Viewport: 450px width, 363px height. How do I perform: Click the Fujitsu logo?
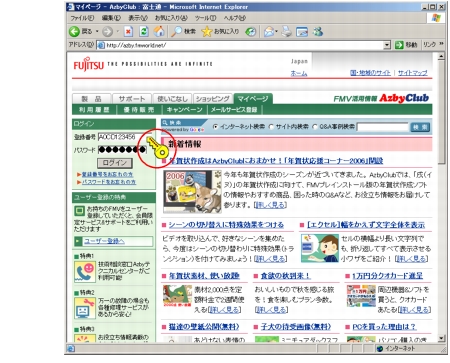[89, 64]
